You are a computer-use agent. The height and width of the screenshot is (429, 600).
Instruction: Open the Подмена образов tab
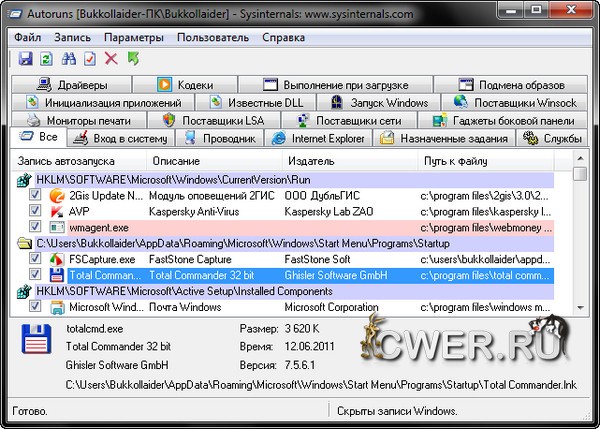tap(511, 85)
